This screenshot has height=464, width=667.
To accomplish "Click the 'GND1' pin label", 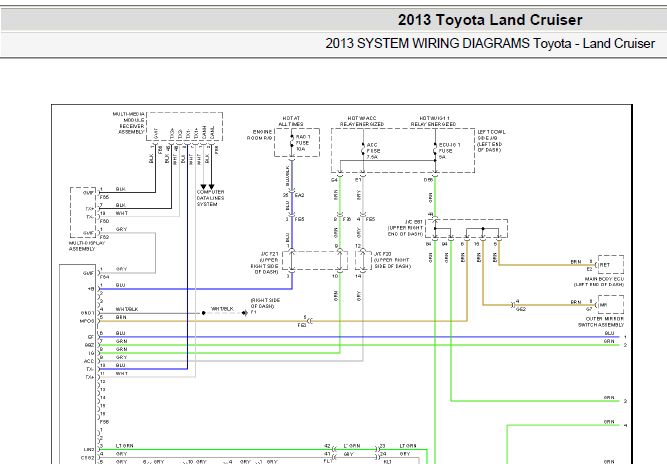I will click(87, 313).
